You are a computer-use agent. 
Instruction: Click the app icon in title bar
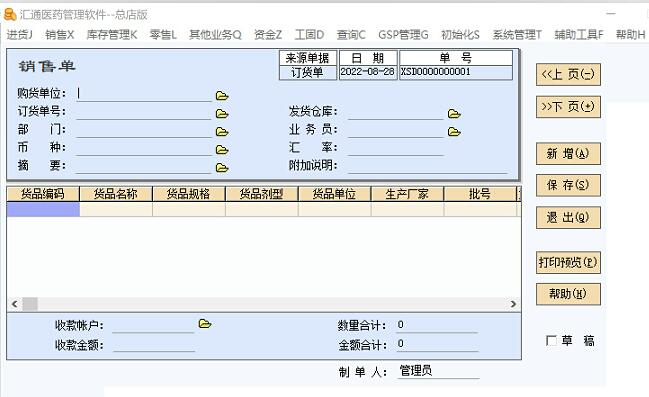pos(10,14)
